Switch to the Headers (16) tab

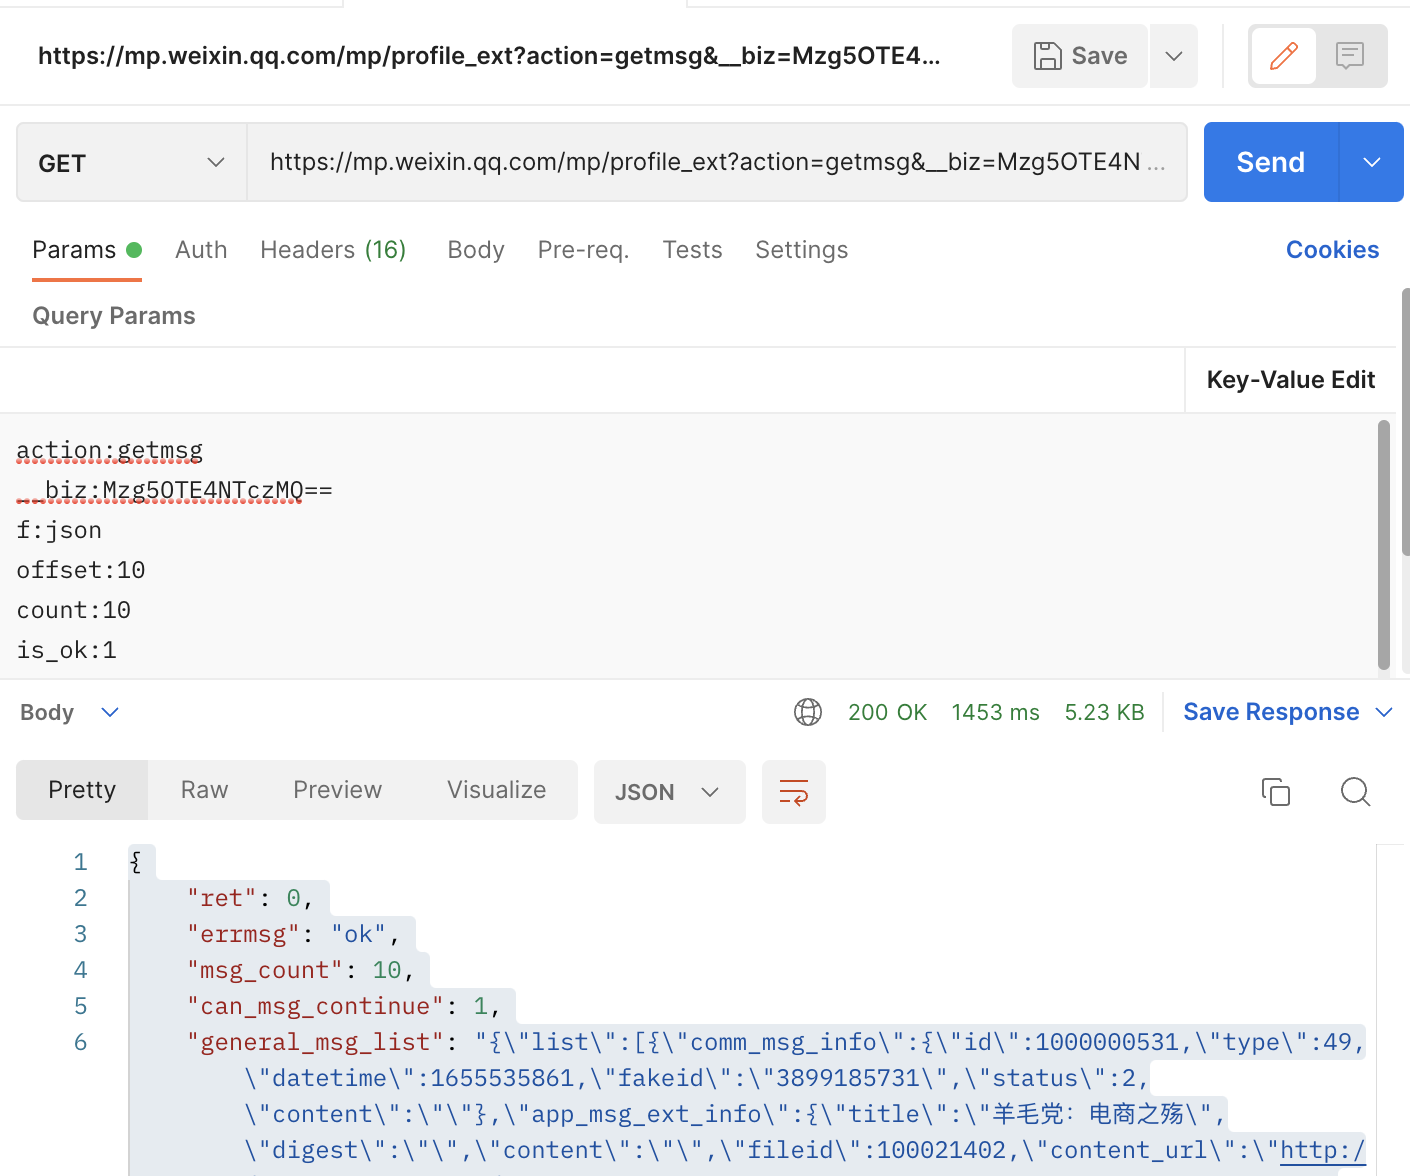(333, 250)
